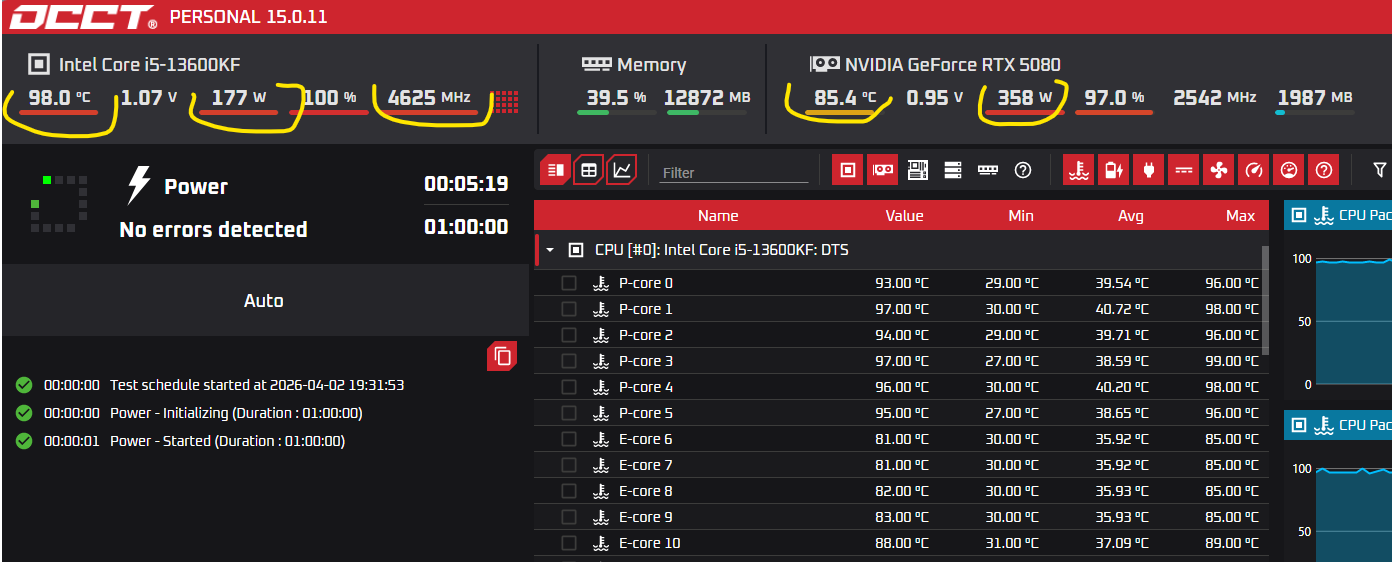The image size is (1392, 562).
Task: Click the 'Power - Initializing' log entry
Action: tap(236, 413)
